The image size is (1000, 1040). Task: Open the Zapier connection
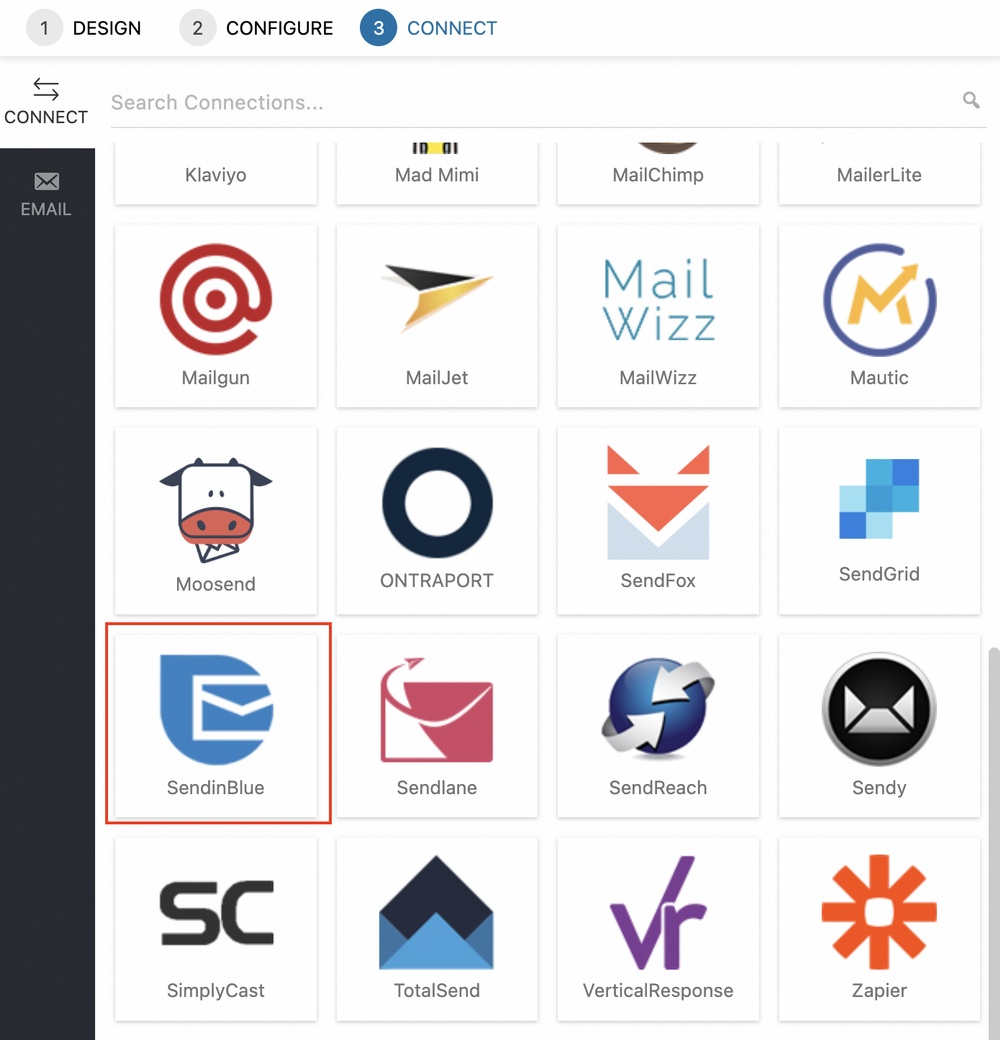[878, 927]
